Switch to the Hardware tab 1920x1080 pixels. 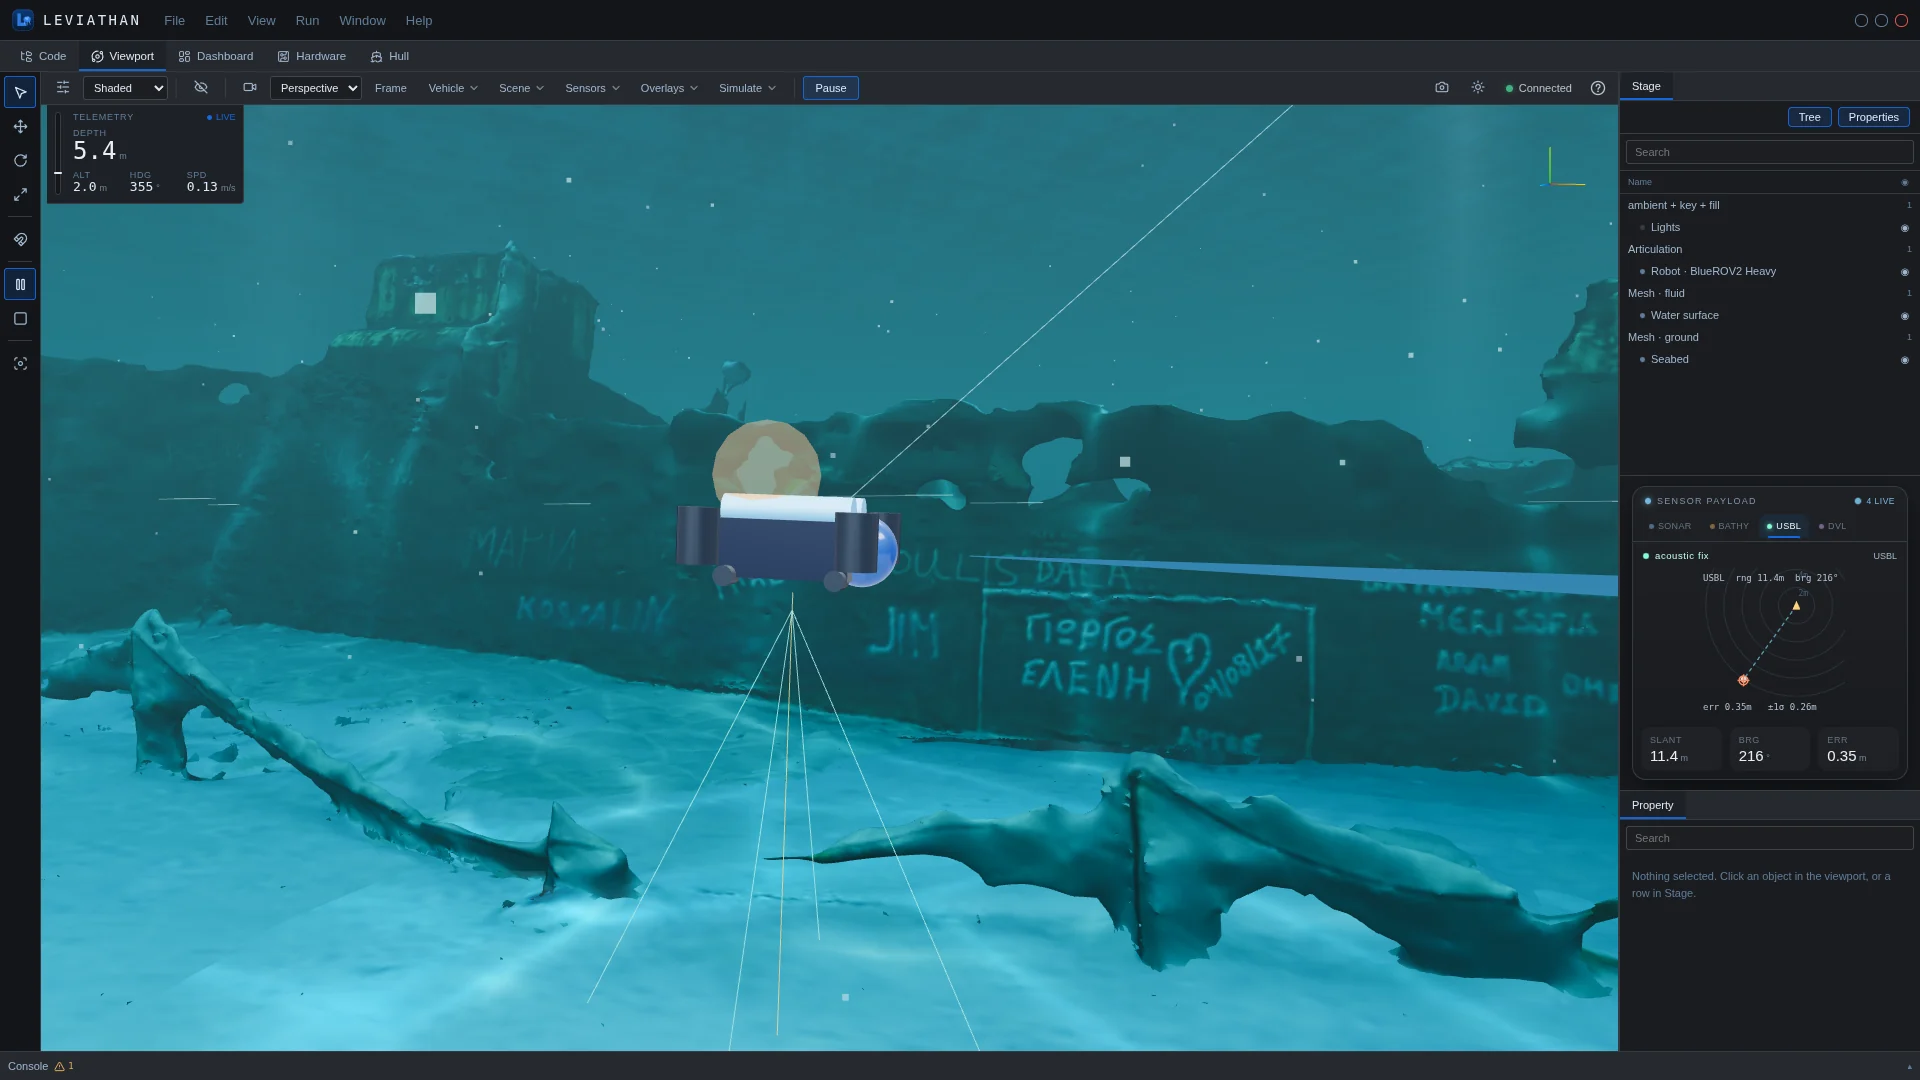(311, 56)
